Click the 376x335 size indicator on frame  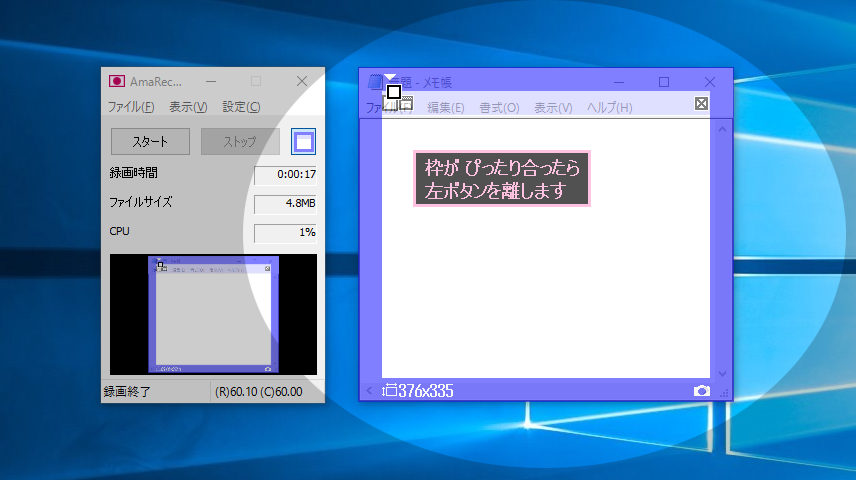coord(418,390)
